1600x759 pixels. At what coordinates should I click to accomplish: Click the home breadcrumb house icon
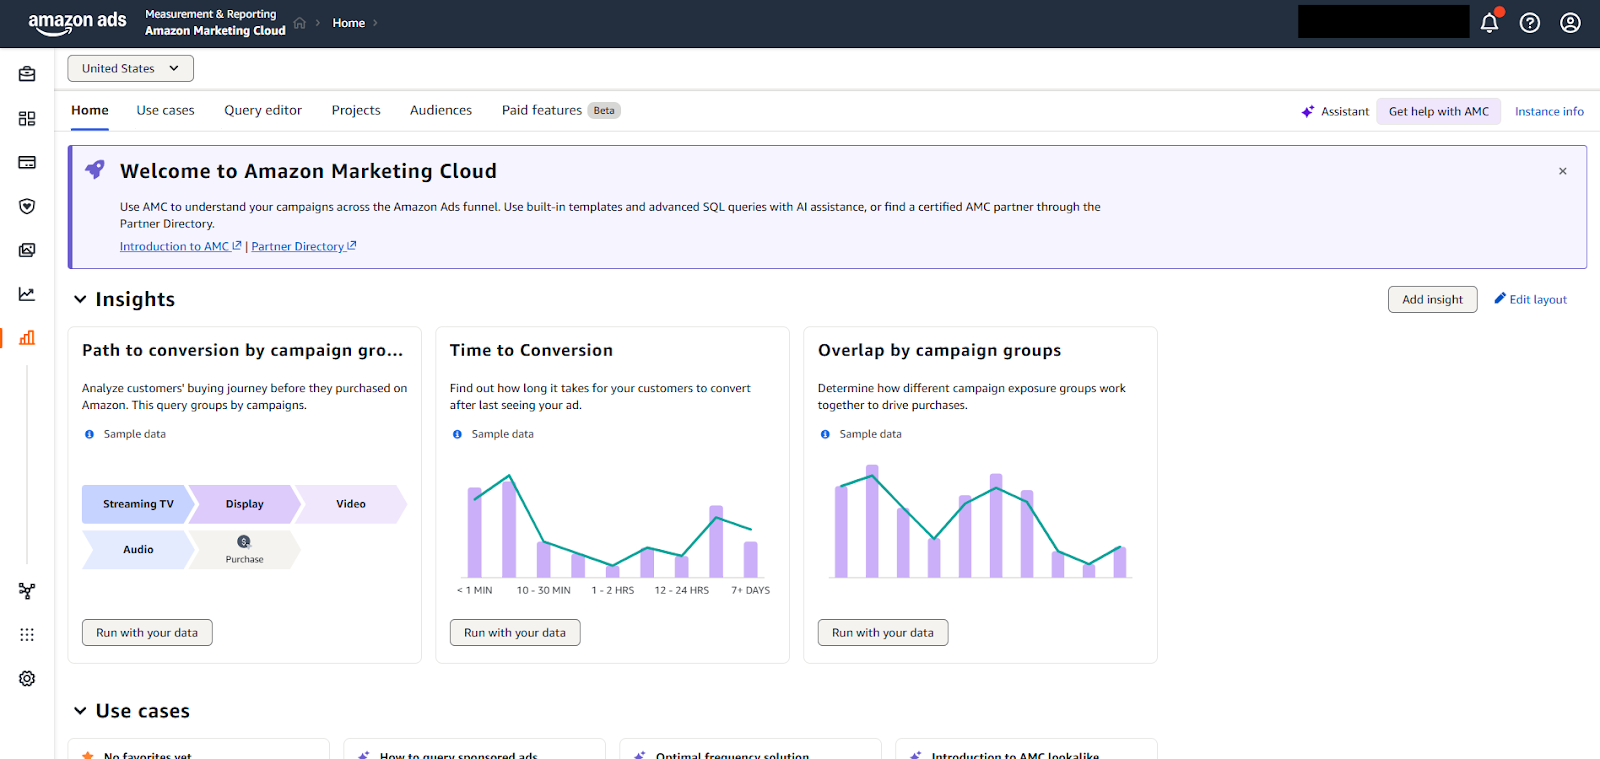click(299, 23)
